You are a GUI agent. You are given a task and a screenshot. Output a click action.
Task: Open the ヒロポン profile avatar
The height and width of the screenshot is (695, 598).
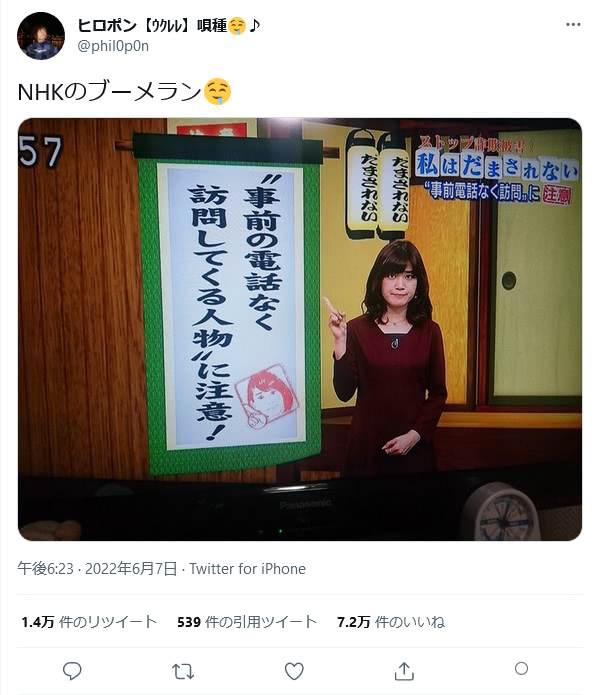pyautogui.click(x=41, y=36)
